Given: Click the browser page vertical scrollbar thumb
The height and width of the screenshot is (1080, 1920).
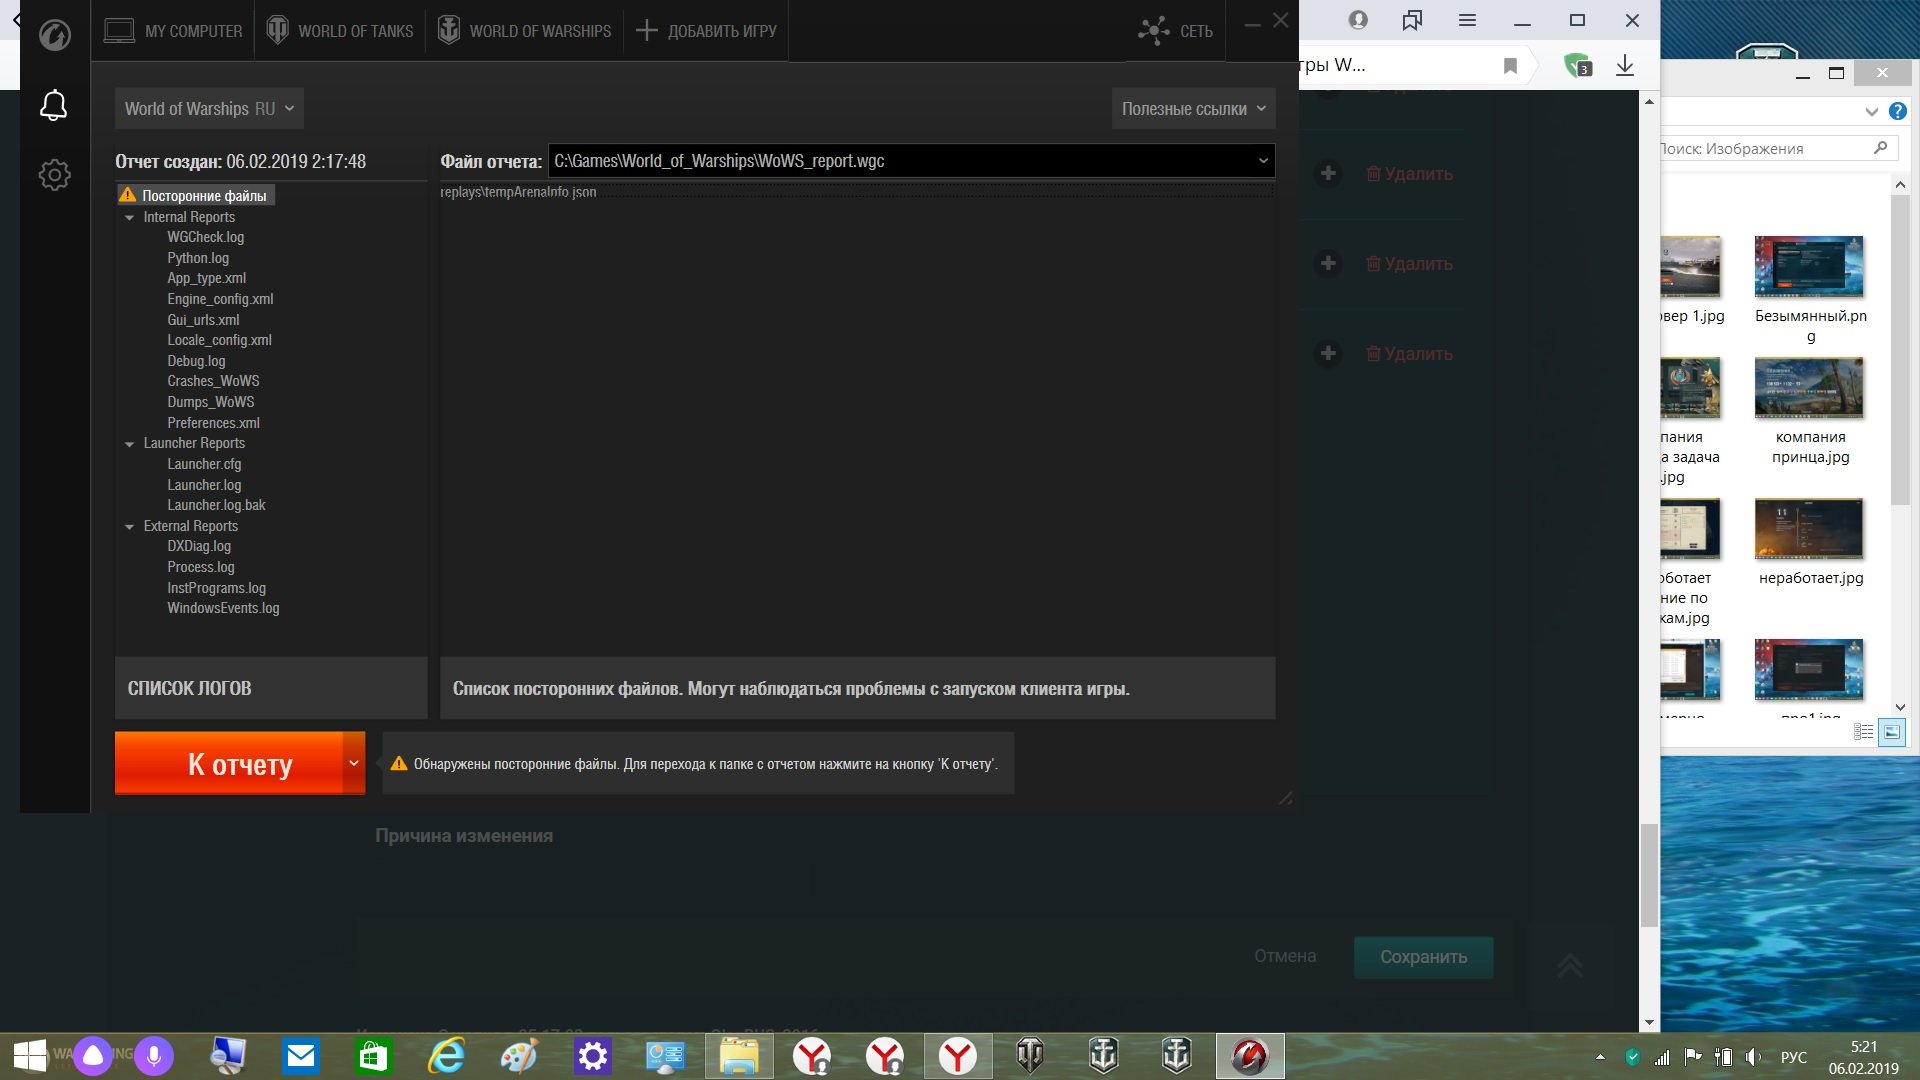Looking at the screenshot, I should [x=1649, y=875].
